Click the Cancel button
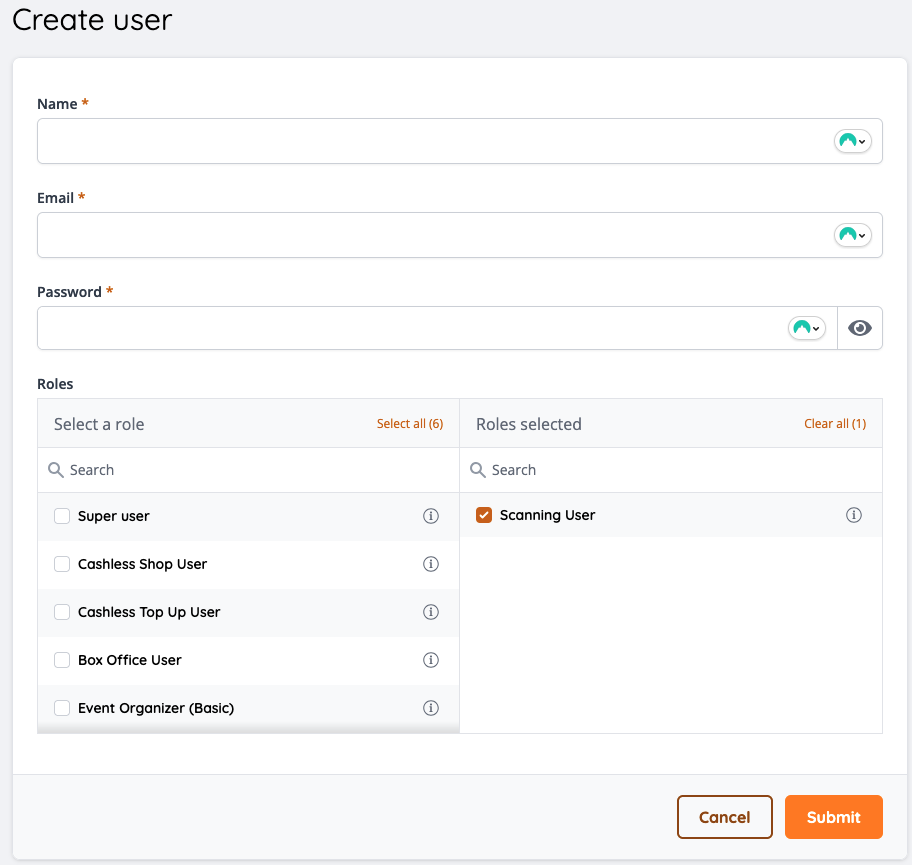912x865 pixels. (724, 817)
